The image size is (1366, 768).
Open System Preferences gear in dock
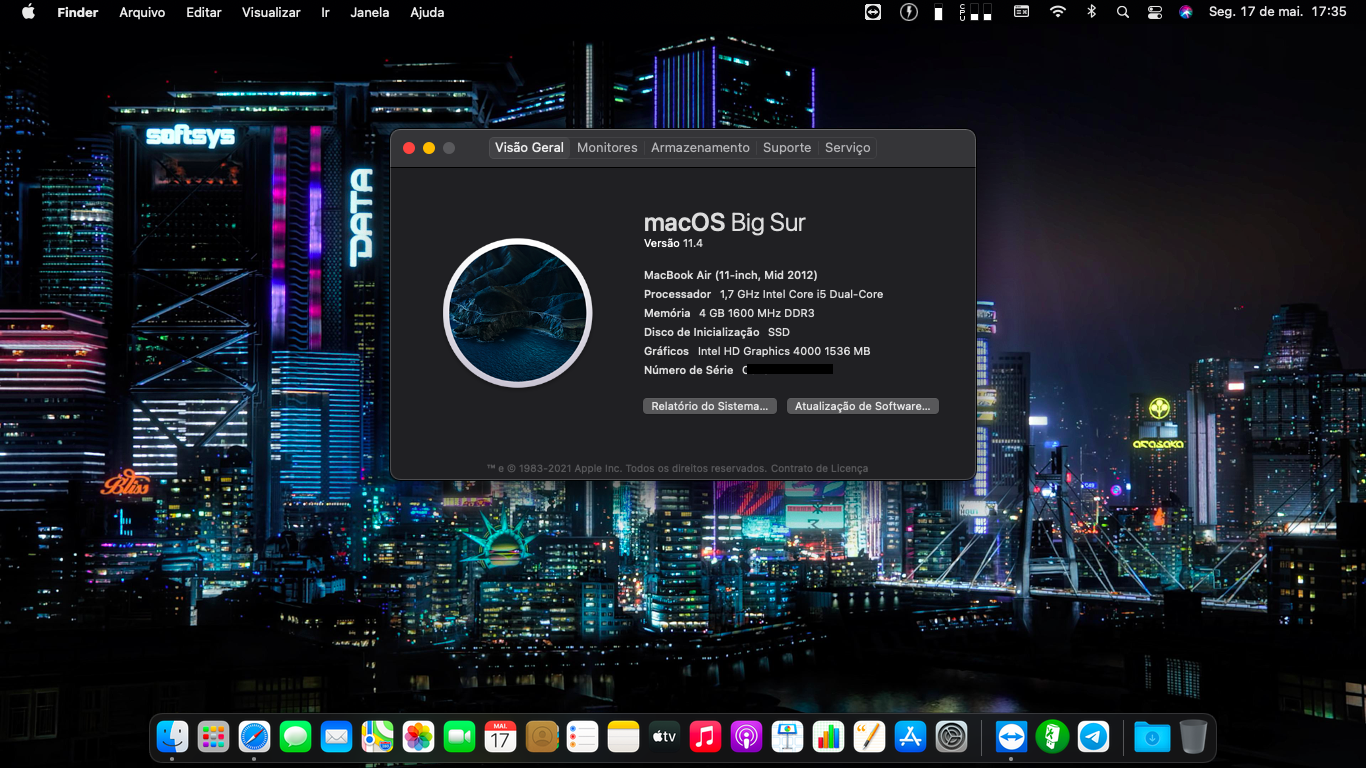click(951, 737)
